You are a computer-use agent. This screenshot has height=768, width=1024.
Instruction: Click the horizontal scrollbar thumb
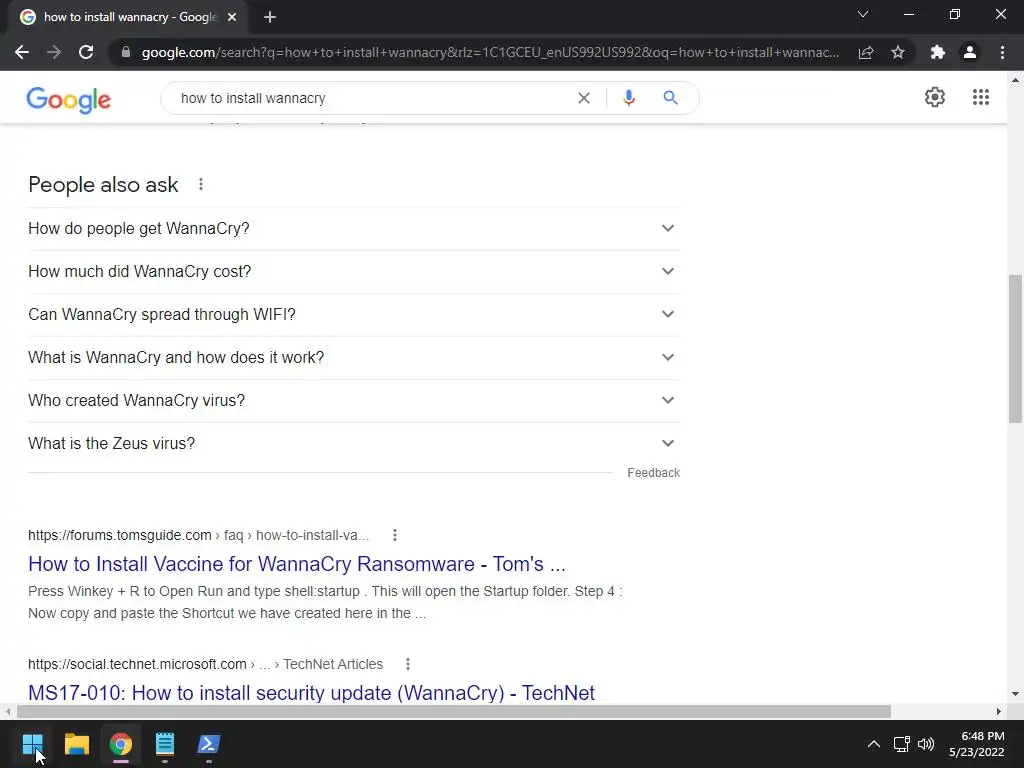pos(453,711)
